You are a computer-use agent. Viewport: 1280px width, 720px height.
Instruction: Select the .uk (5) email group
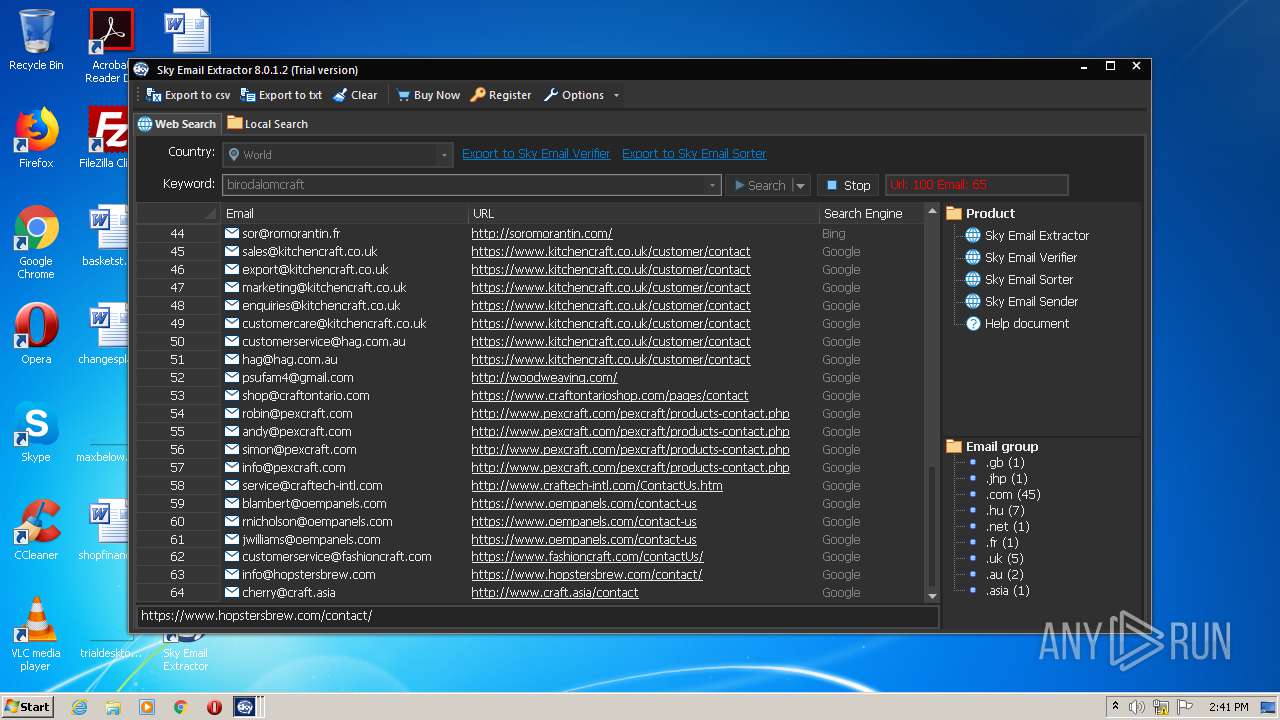click(1004, 558)
